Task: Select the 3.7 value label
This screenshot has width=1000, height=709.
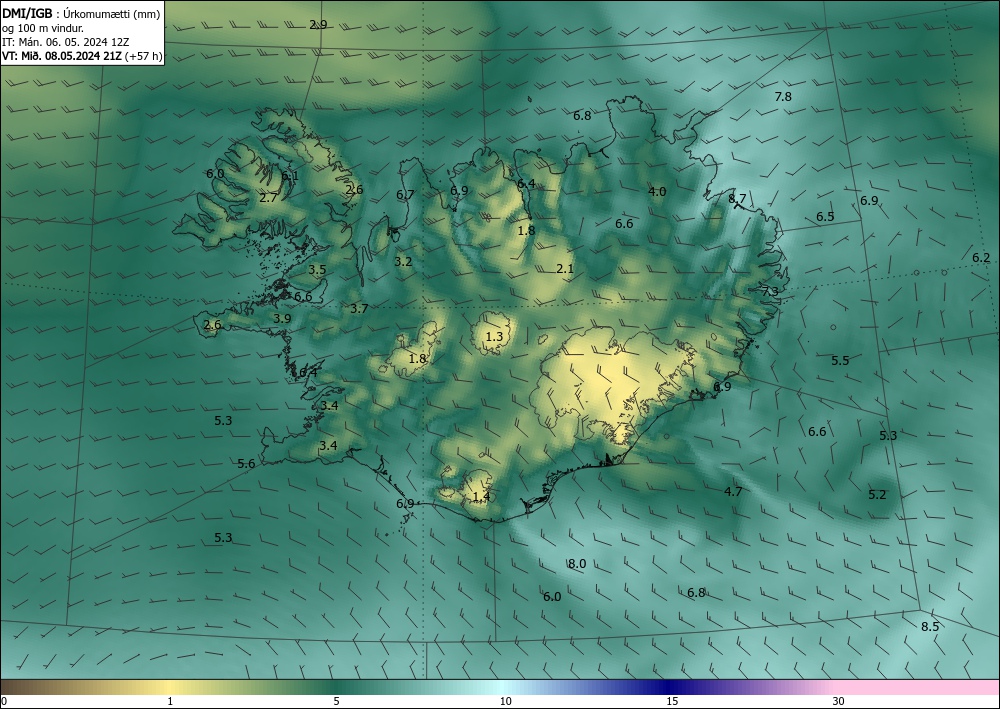Action: (x=359, y=309)
